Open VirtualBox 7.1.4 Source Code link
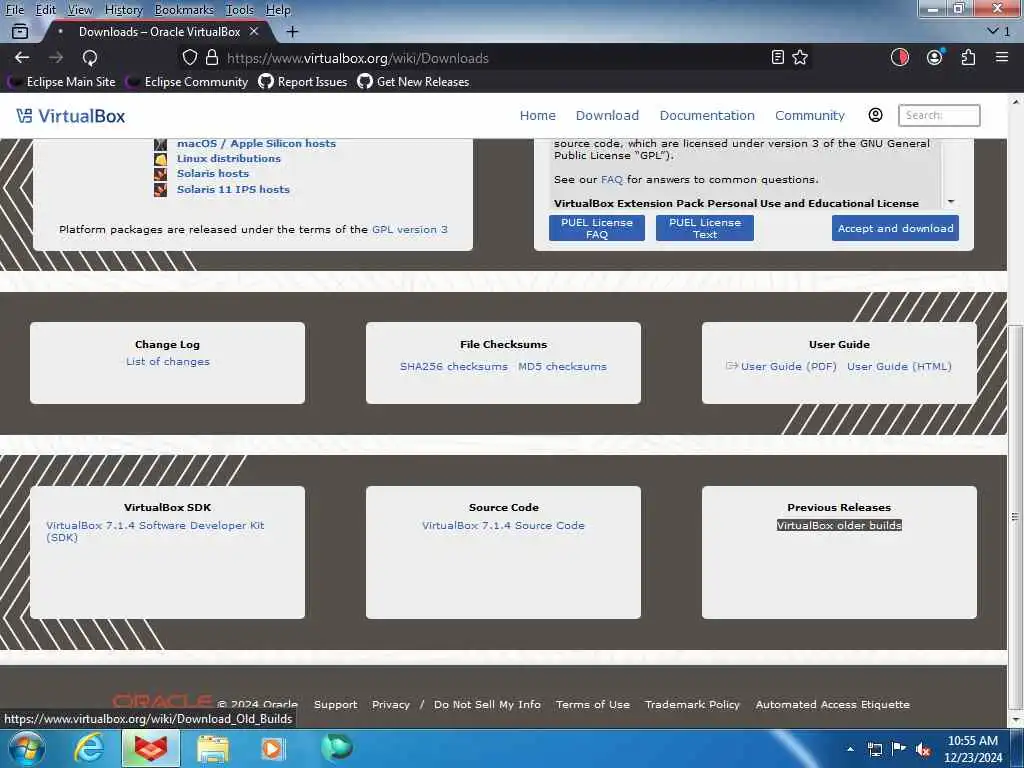Screen dimensions: 1024x768 (504, 525)
